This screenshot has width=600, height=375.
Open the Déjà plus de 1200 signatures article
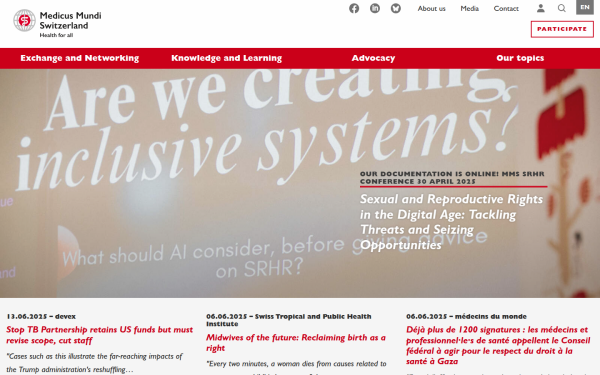tap(498, 346)
